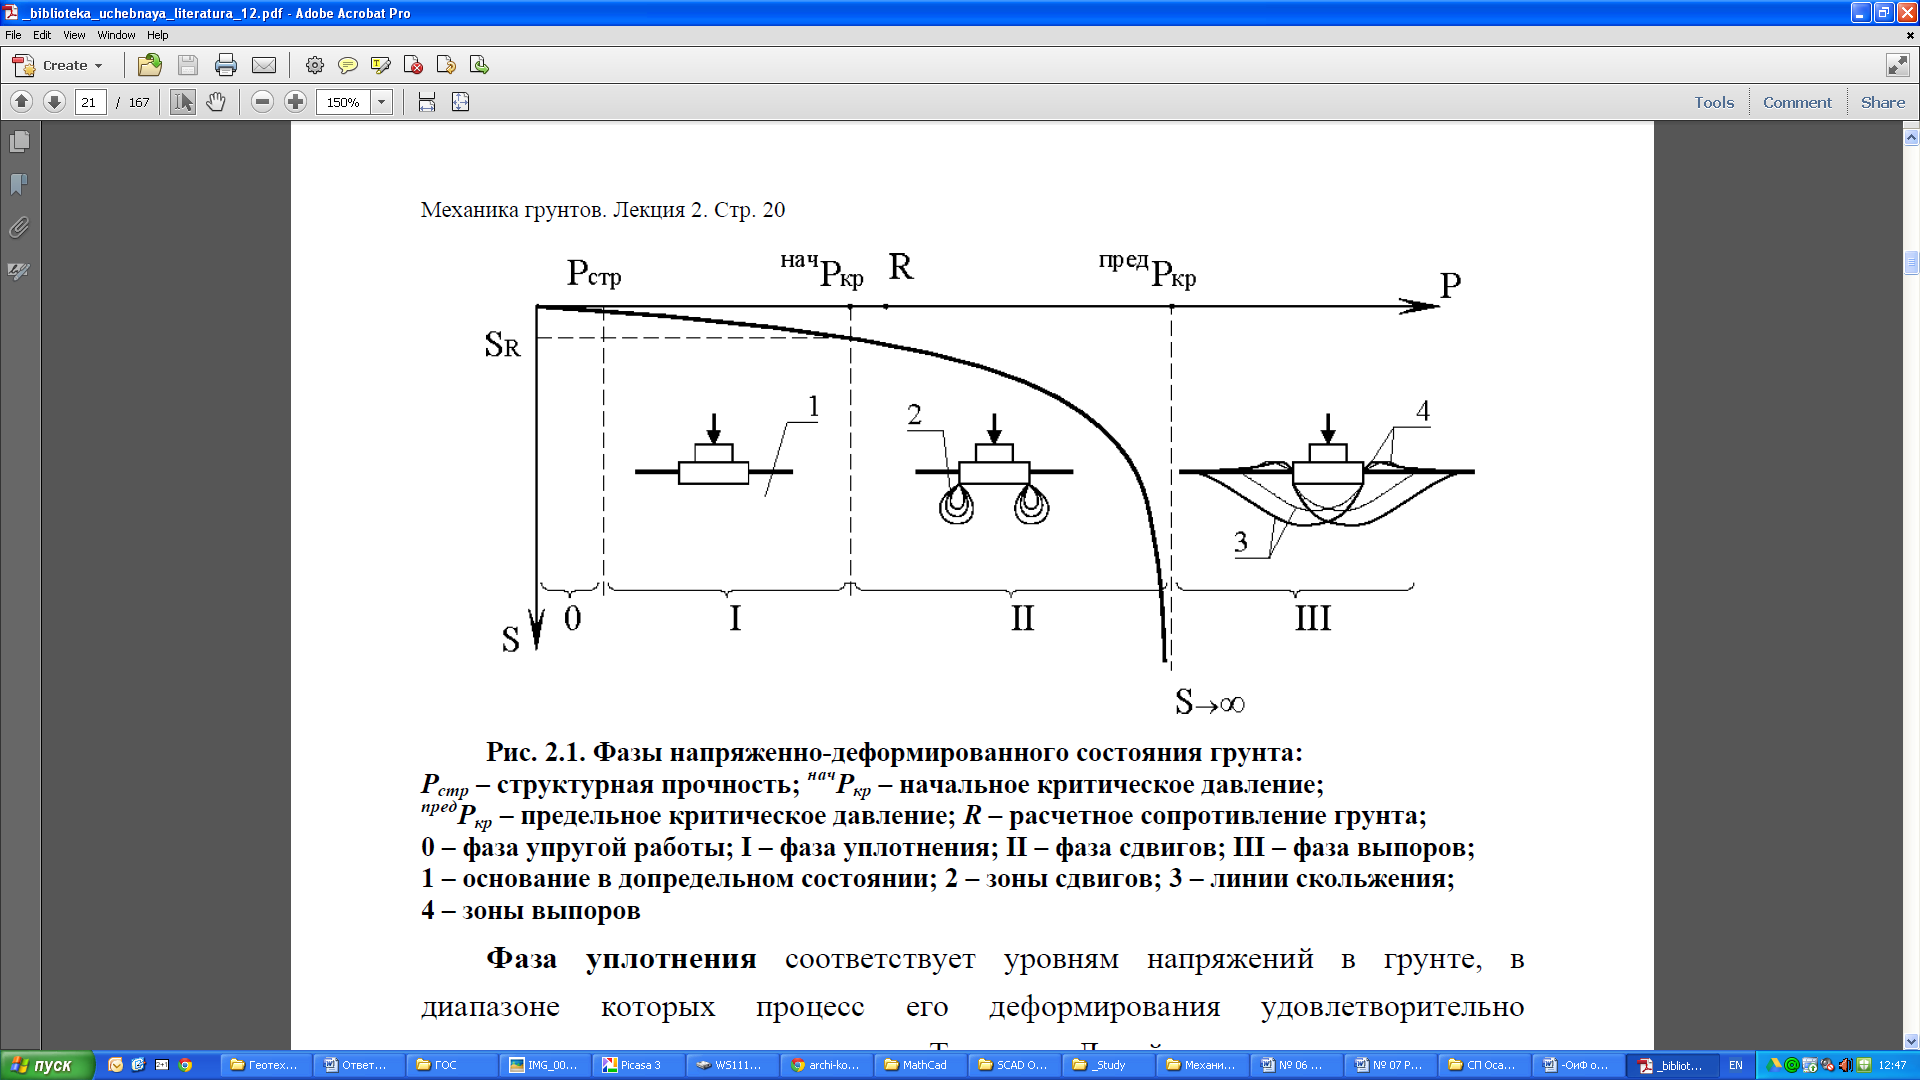Click the vertical scrollbar thumb

[x=1911, y=262]
